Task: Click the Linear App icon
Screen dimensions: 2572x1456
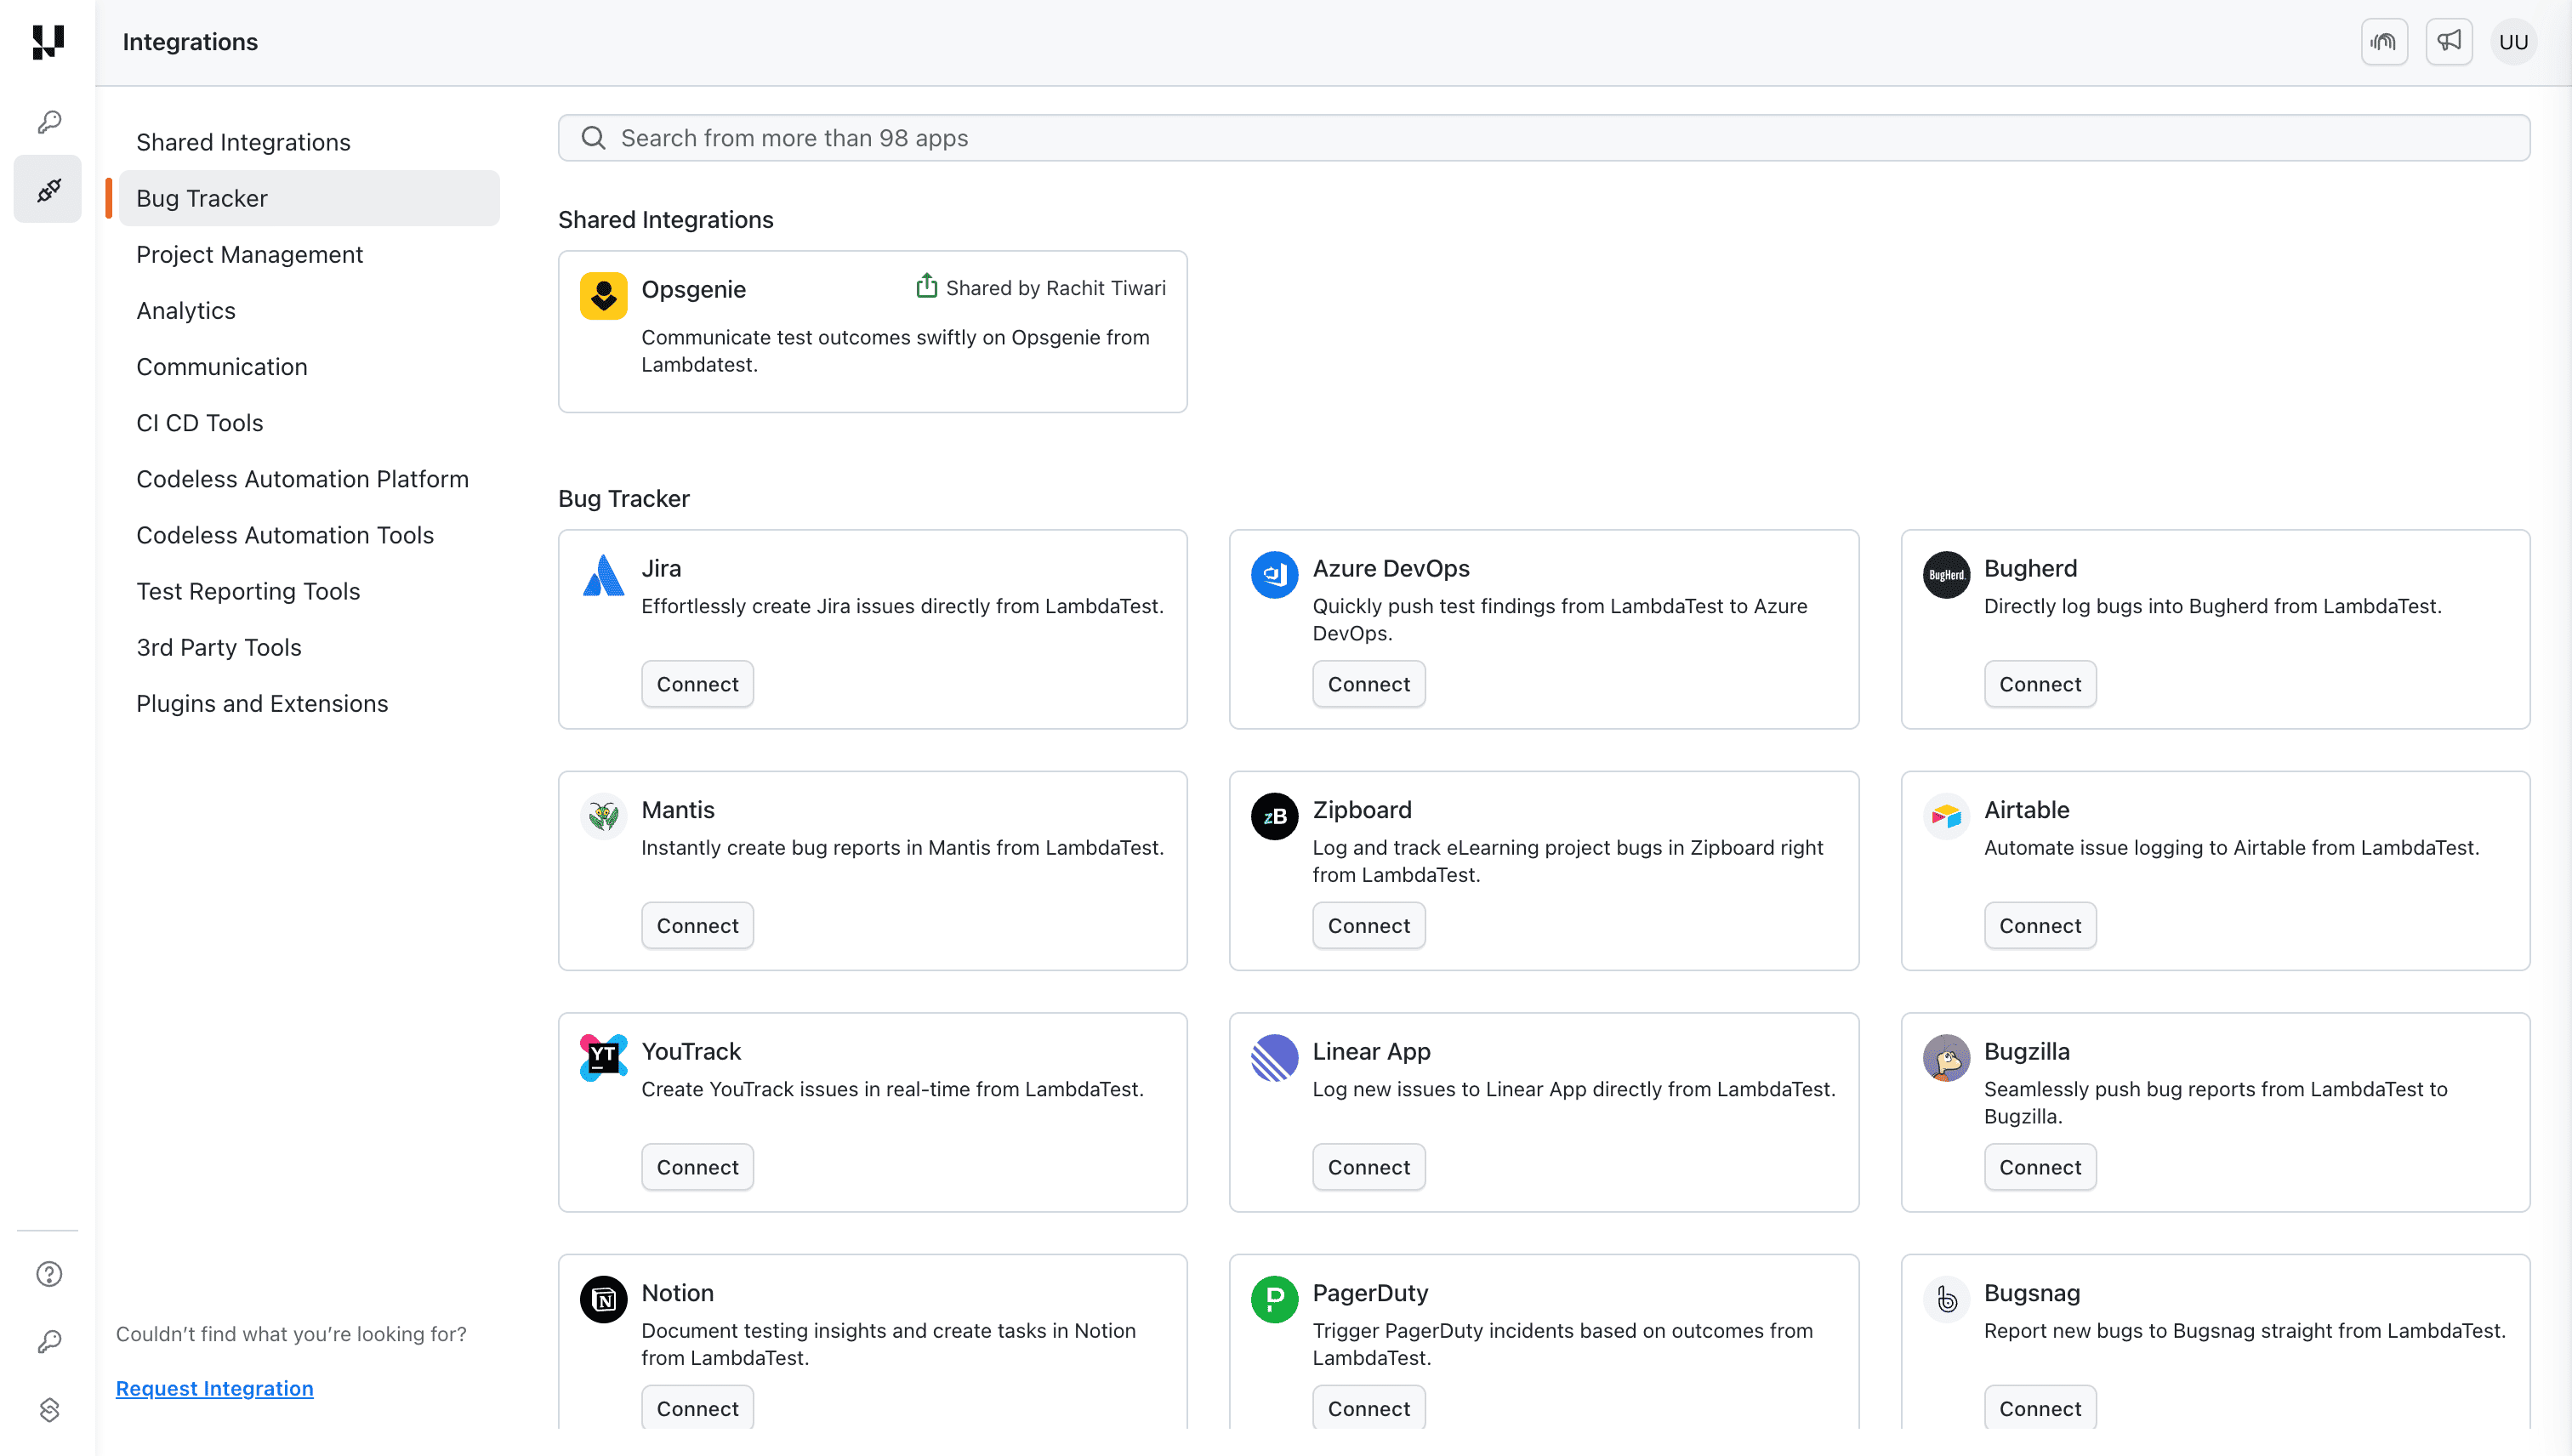Action: click(x=1274, y=1058)
